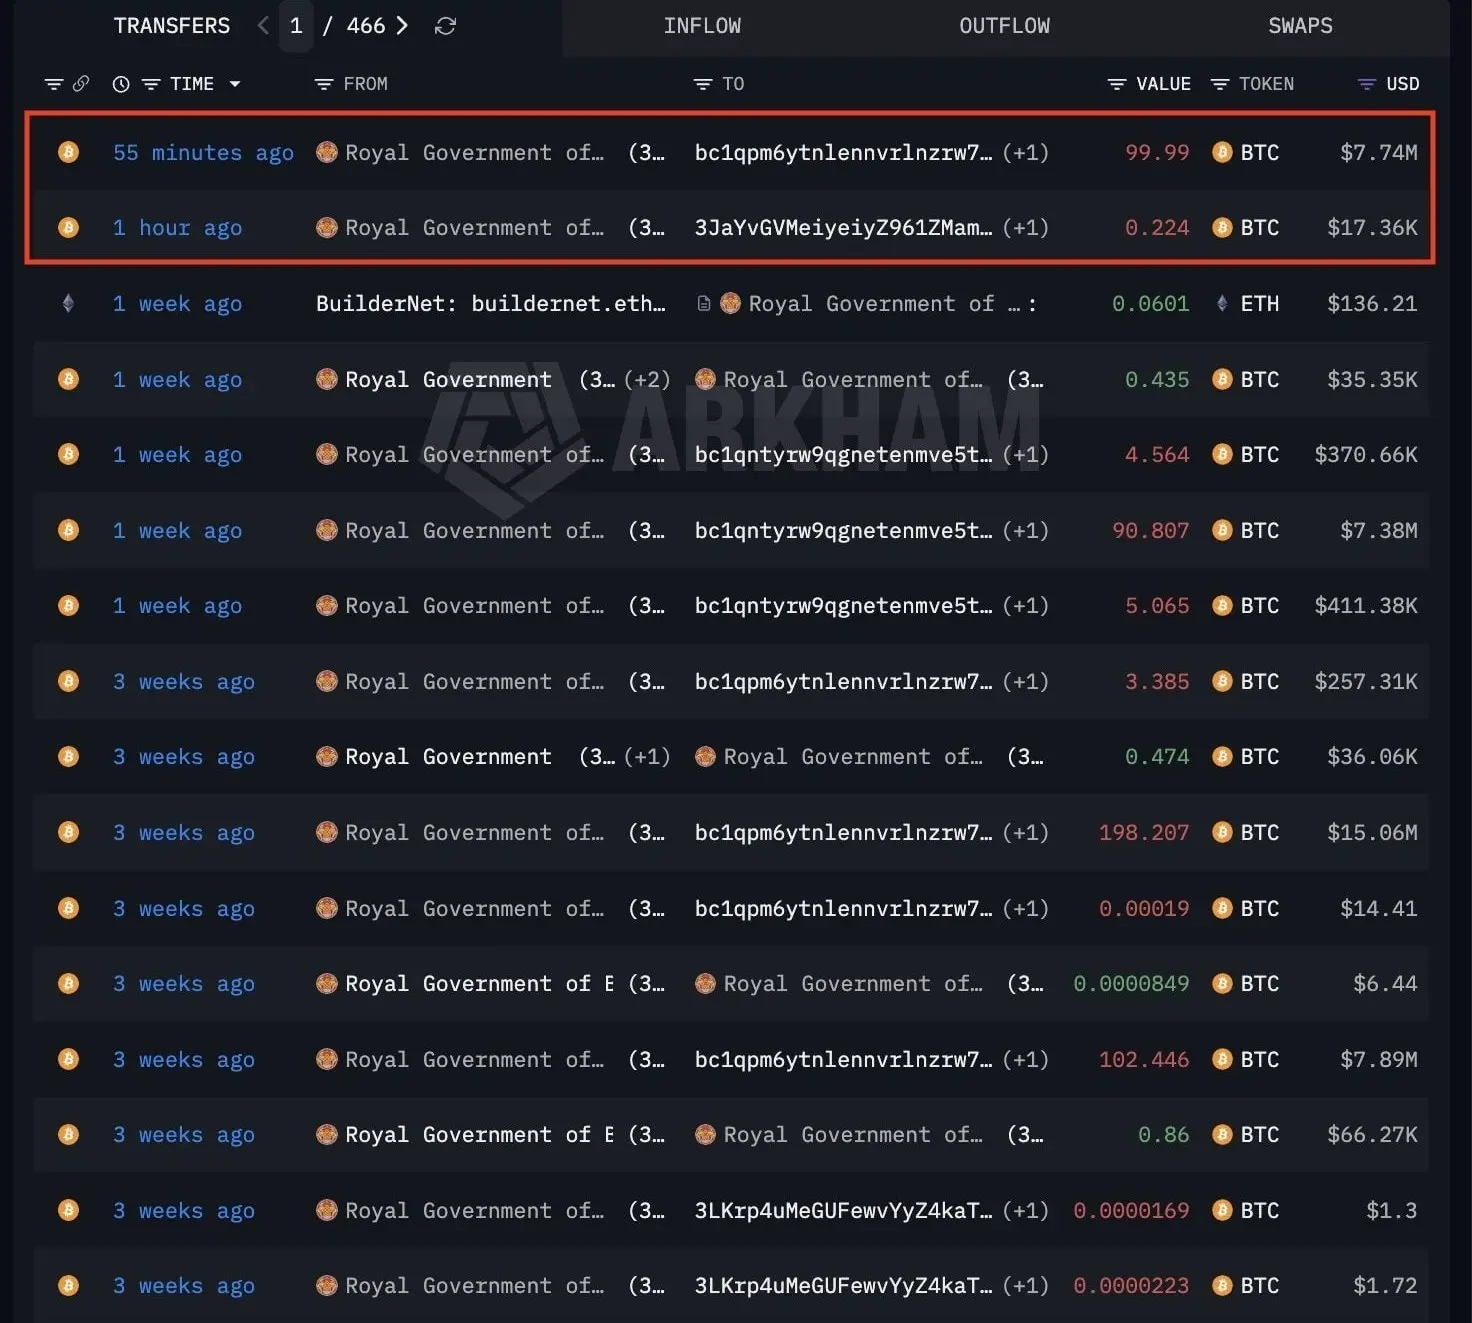Viewport: 1472px width, 1323px height.
Task: Go to the previous transfers page
Action: (263, 26)
